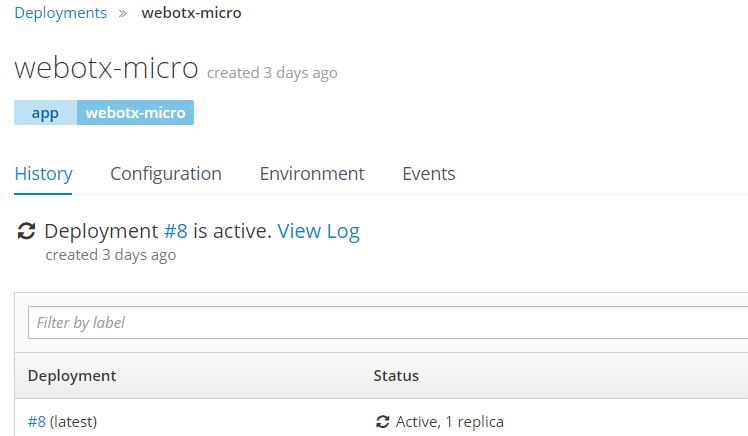Click the breadcrumb separator arrow icon
748x436 pixels.
(x=123, y=14)
